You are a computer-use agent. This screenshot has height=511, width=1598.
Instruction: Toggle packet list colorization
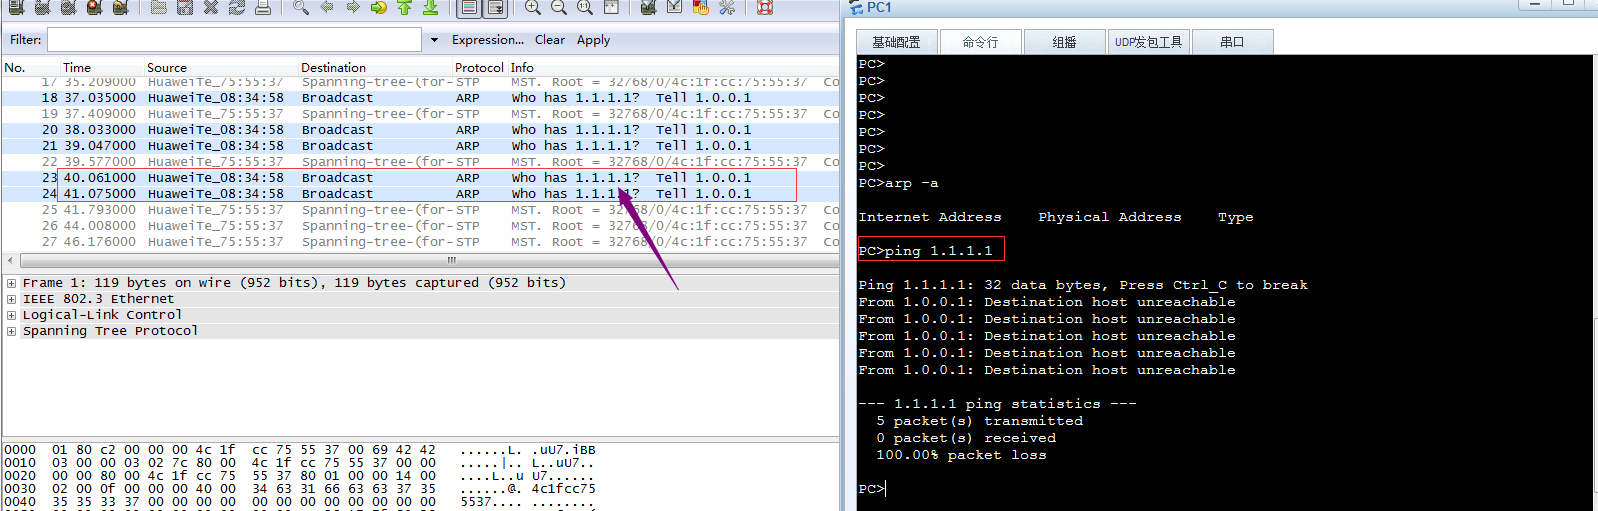pos(469,8)
